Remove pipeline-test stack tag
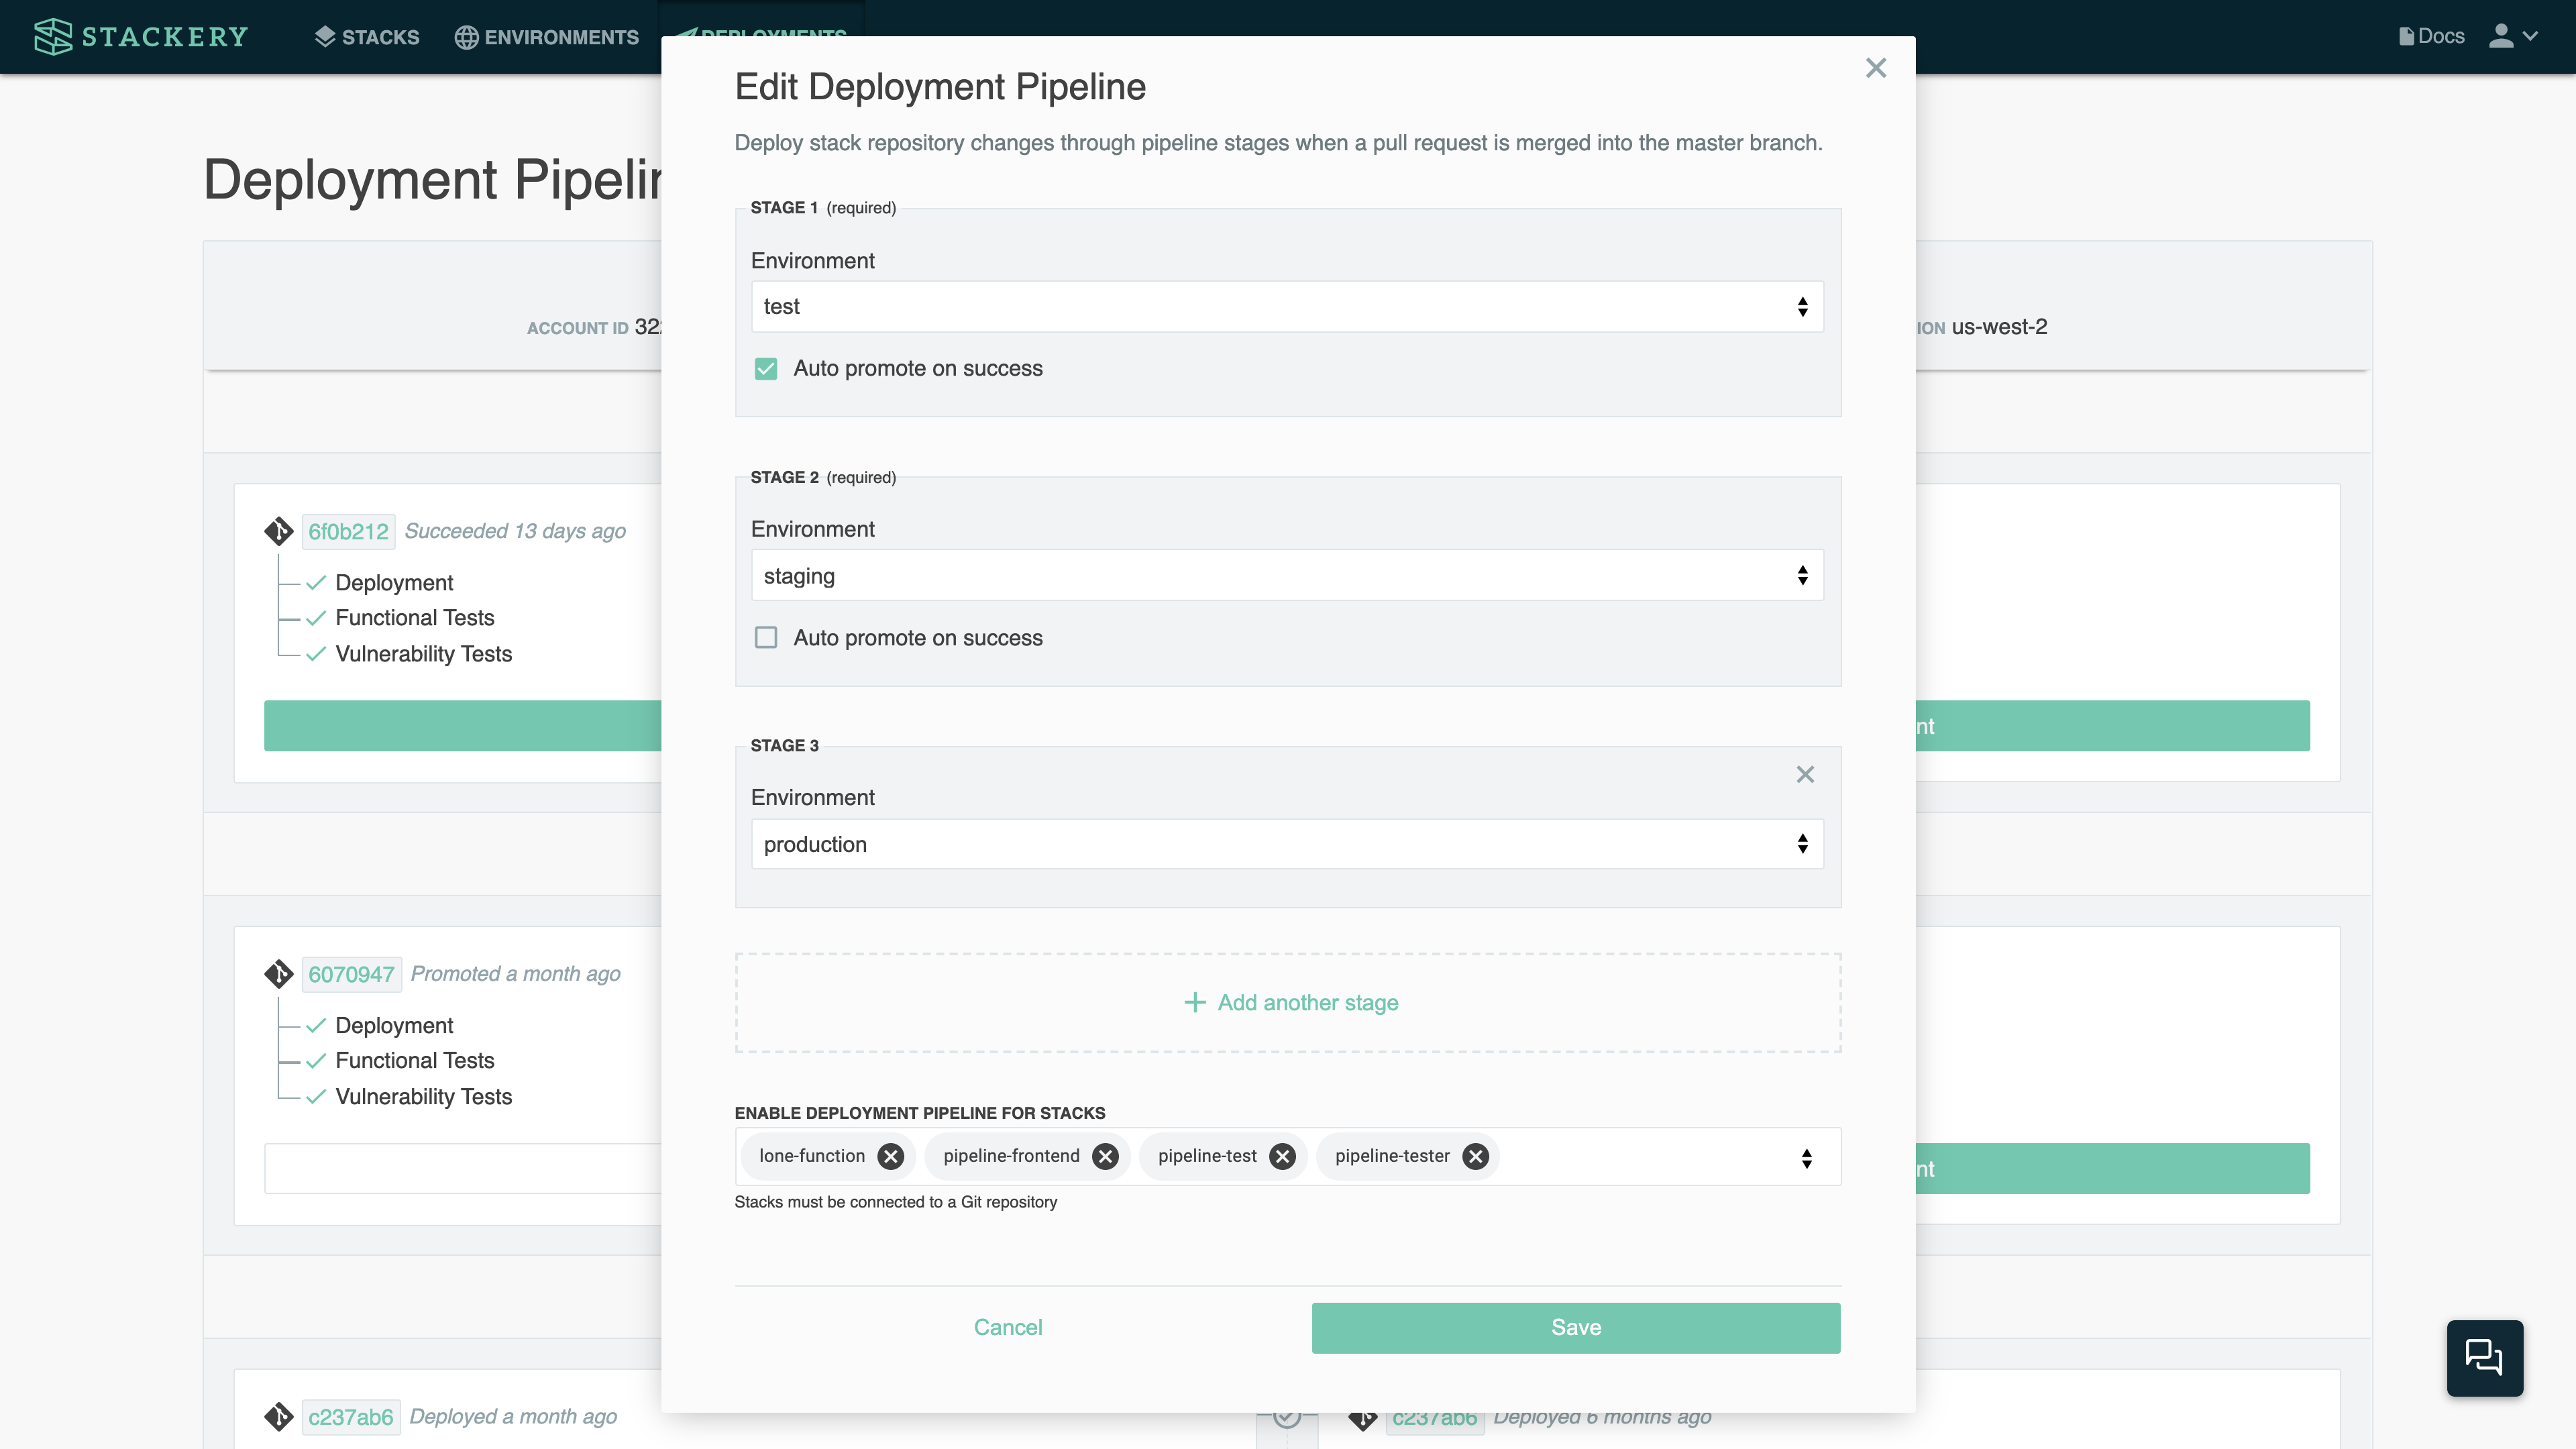Screen dimensions: 2576x1449 (x=1282, y=1156)
